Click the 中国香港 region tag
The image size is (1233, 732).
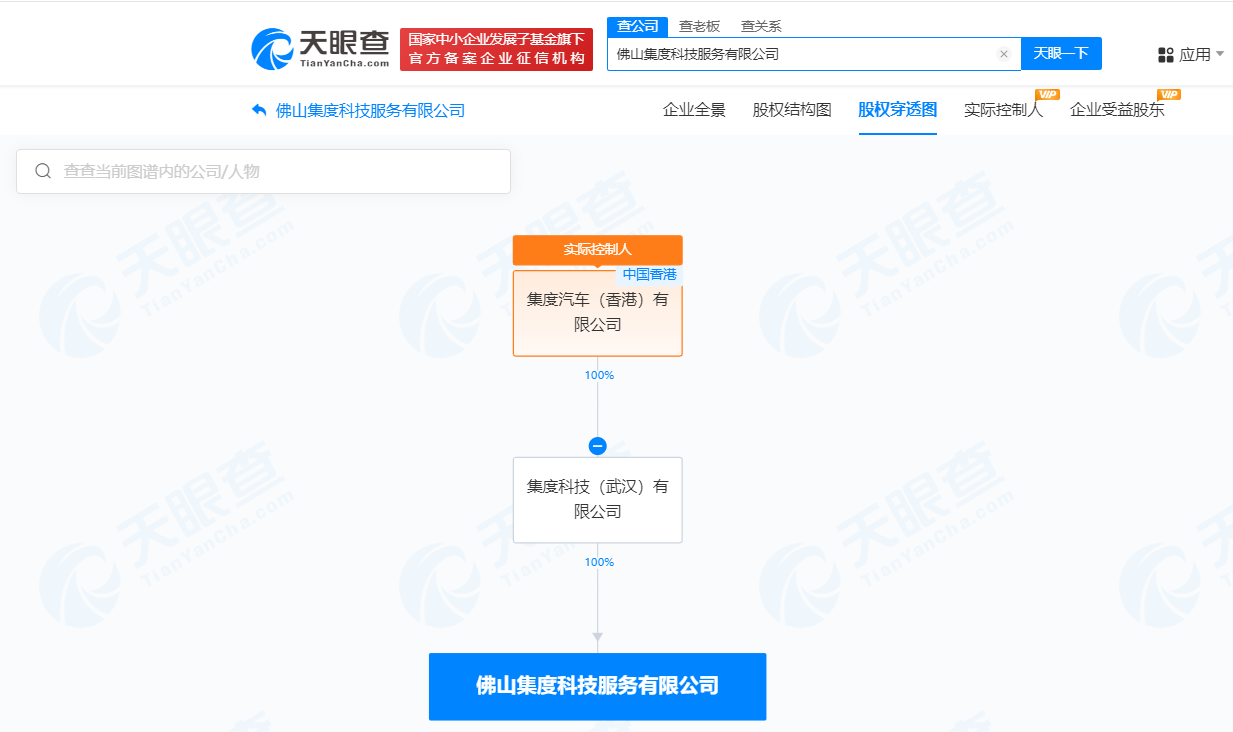(650, 274)
